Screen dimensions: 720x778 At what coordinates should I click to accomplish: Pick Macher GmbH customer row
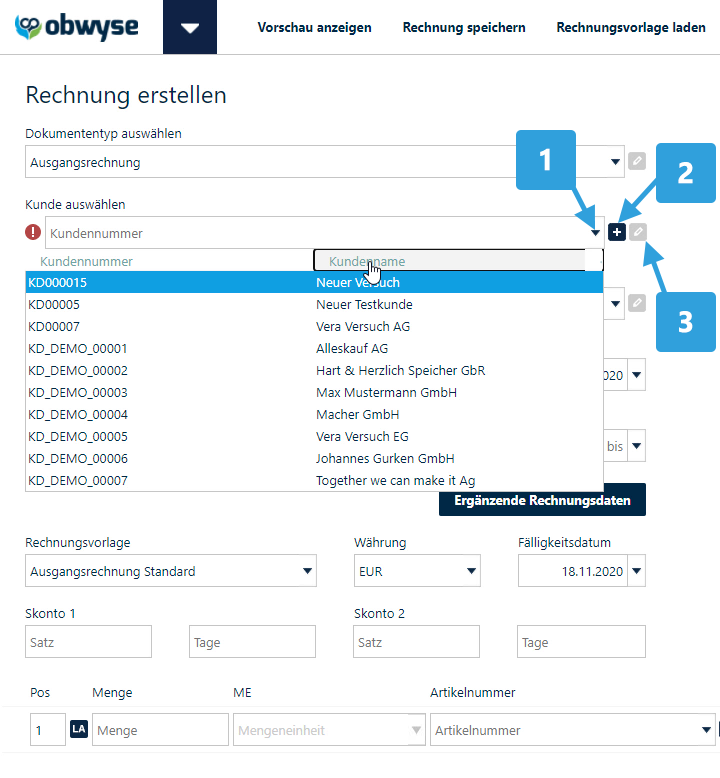point(315,414)
